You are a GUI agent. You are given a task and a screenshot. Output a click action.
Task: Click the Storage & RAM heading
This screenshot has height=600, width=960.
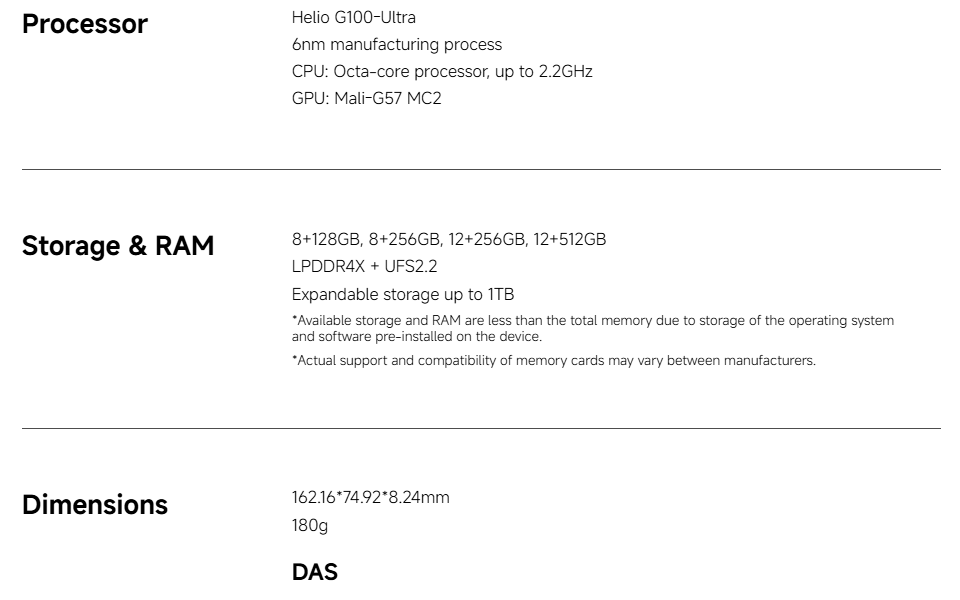tap(118, 246)
